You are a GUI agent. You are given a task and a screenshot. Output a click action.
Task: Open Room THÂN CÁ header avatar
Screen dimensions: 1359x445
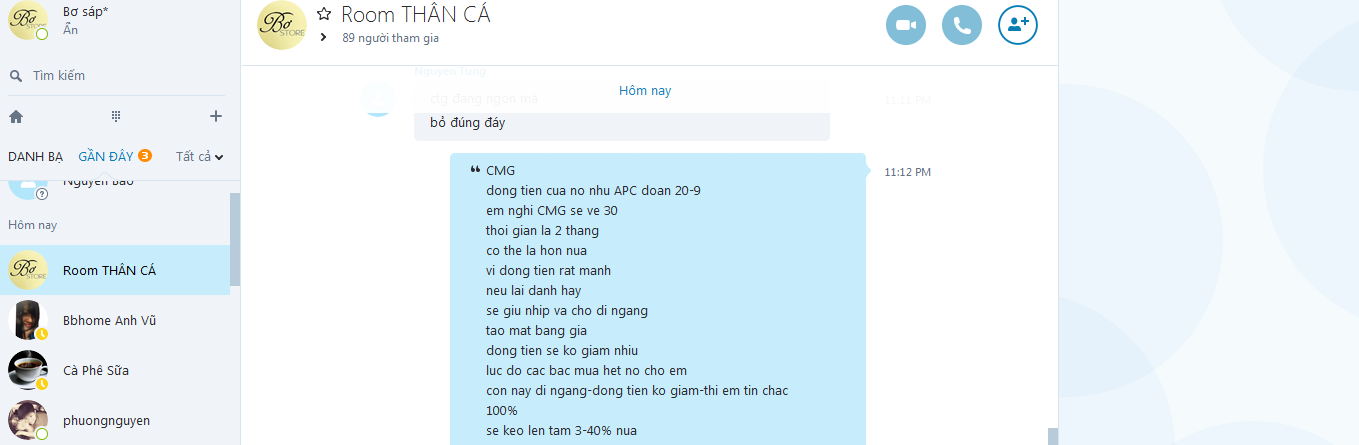pyautogui.click(x=282, y=26)
